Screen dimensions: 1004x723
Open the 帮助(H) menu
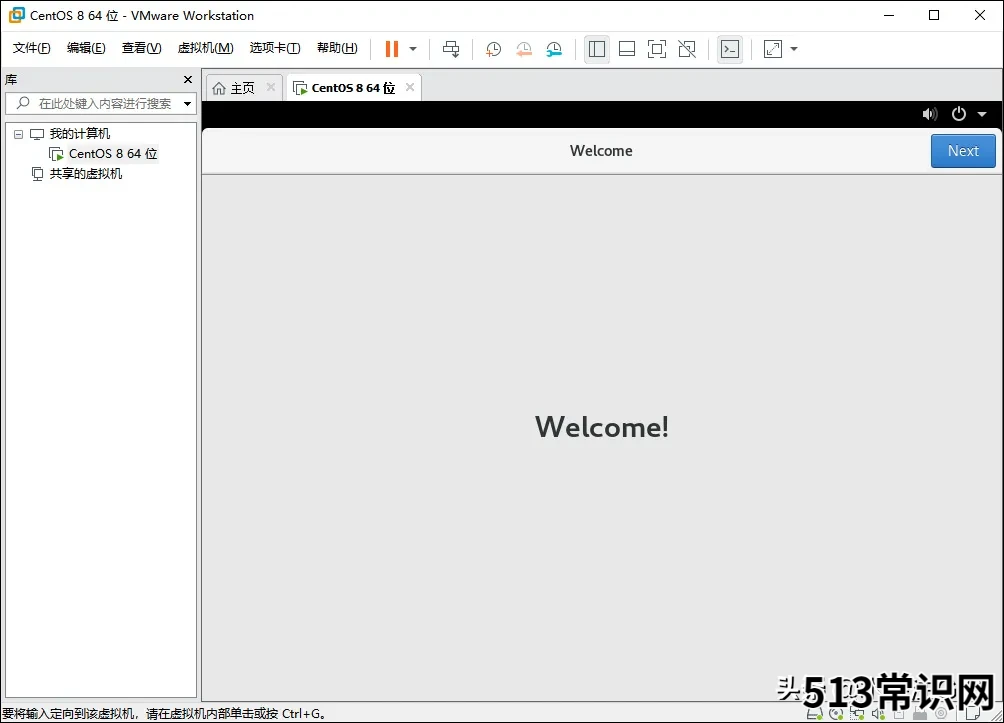tap(337, 48)
